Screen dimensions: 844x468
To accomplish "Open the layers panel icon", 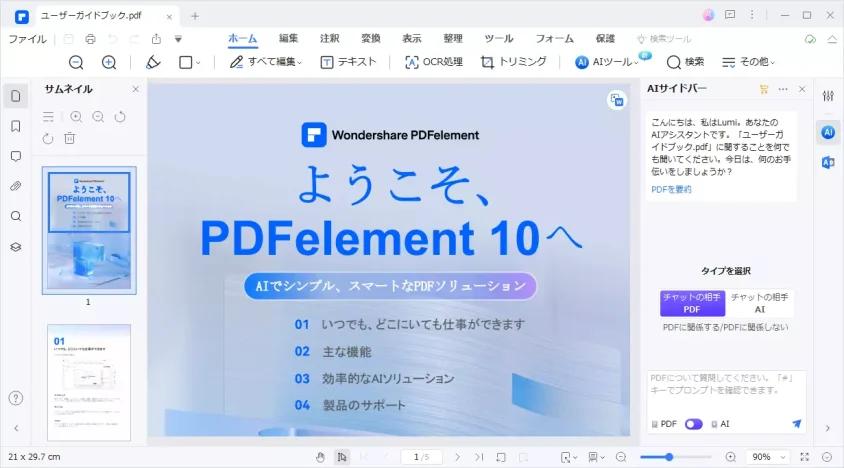I will pyautogui.click(x=16, y=247).
